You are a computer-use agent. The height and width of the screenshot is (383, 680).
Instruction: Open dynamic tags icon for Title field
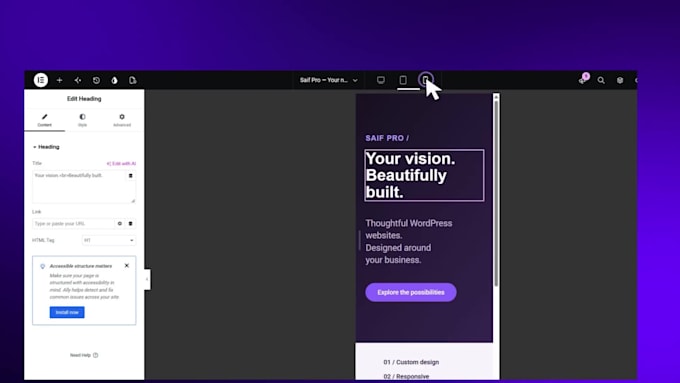(x=131, y=176)
